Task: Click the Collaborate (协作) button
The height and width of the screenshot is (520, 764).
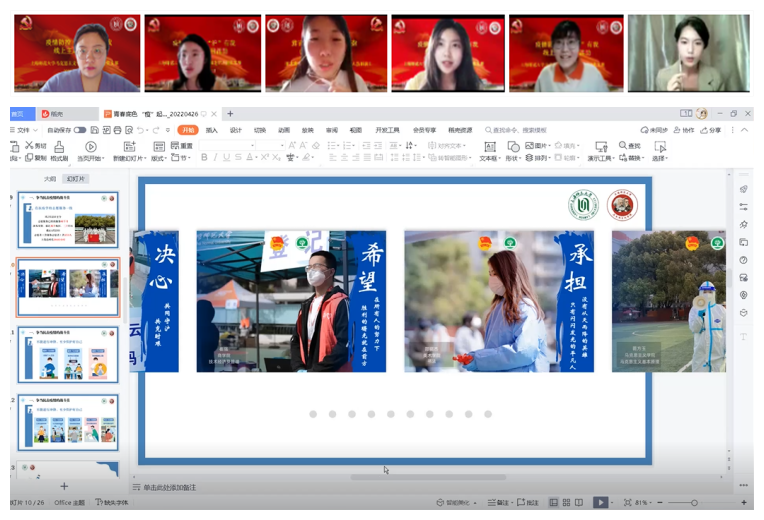Action: click(x=683, y=130)
